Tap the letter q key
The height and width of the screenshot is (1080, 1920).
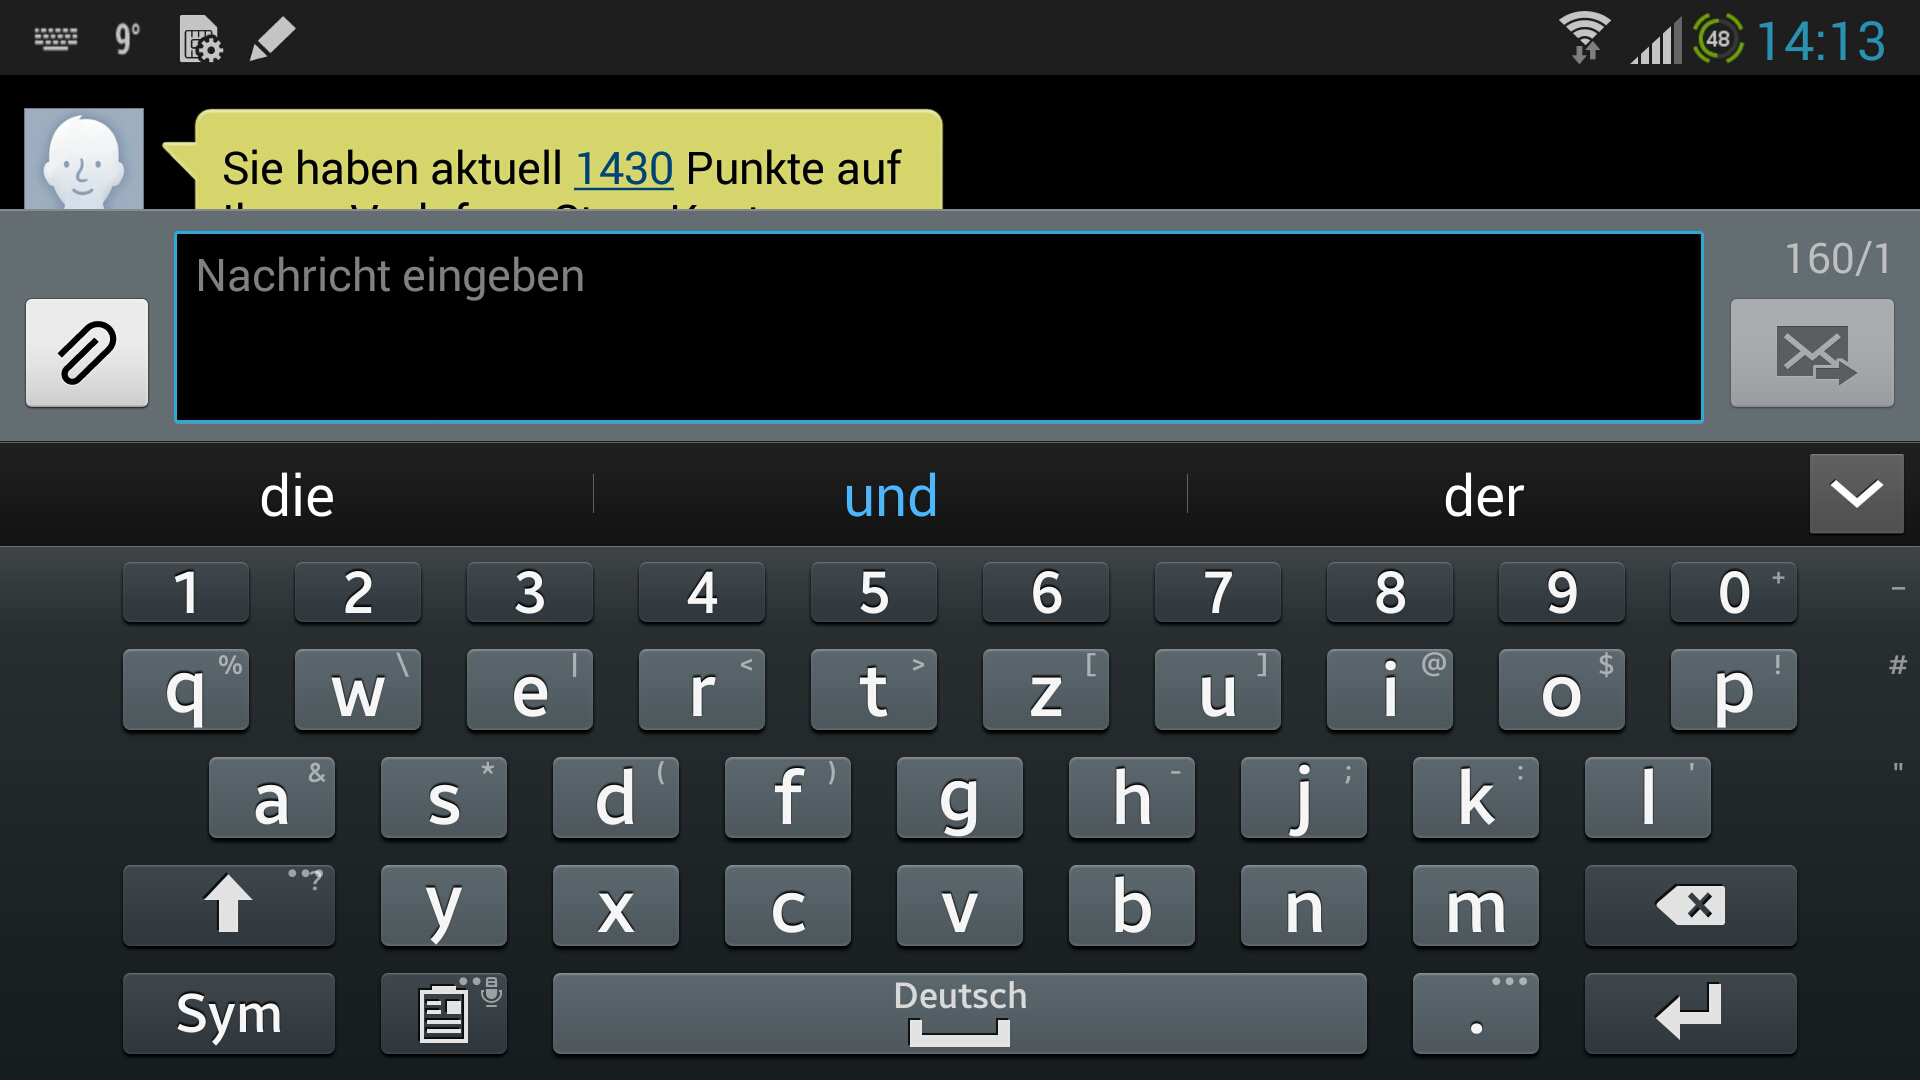pyautogui.click(x=186, y=690)
